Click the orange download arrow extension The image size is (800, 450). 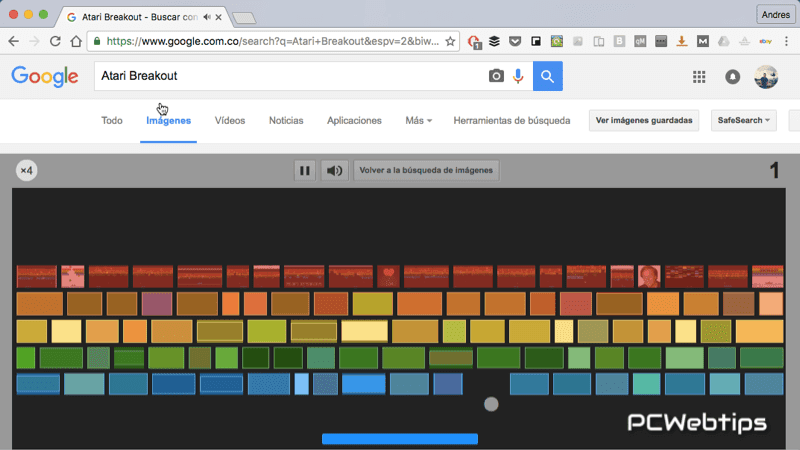pyautogui.click(x=682, y=41)
